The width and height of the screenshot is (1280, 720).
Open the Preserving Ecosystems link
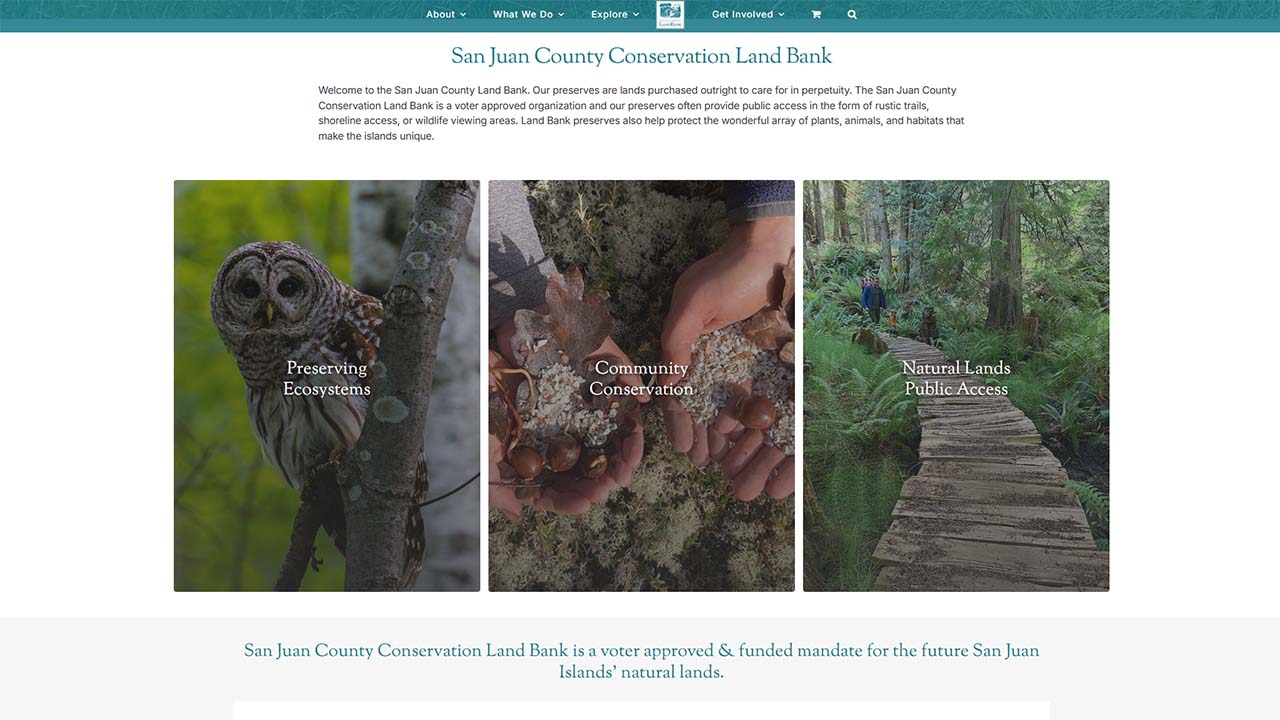point(327,379)
